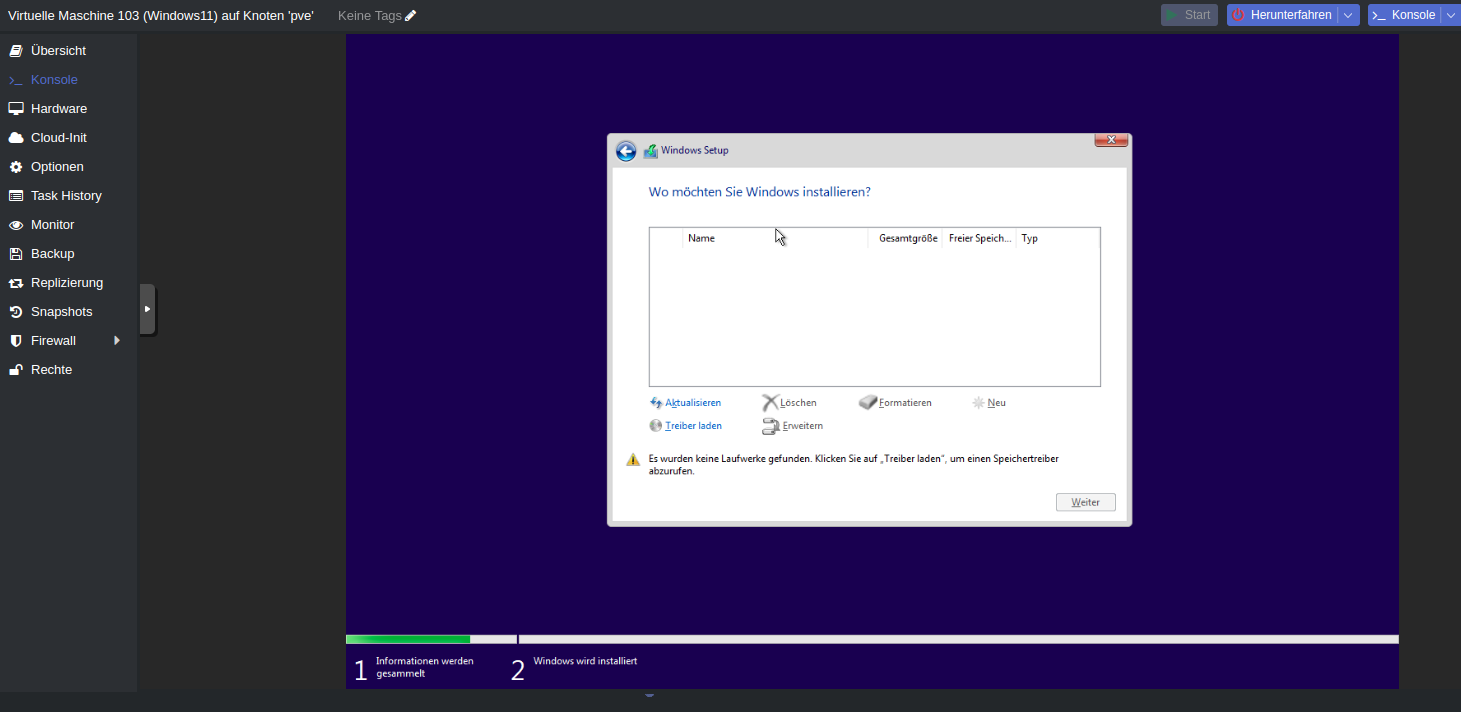Image resolution: width=1461 pixels, height=712 pixels.
Task: Edit tags with the pencil icon
Action: click(410, 16)
